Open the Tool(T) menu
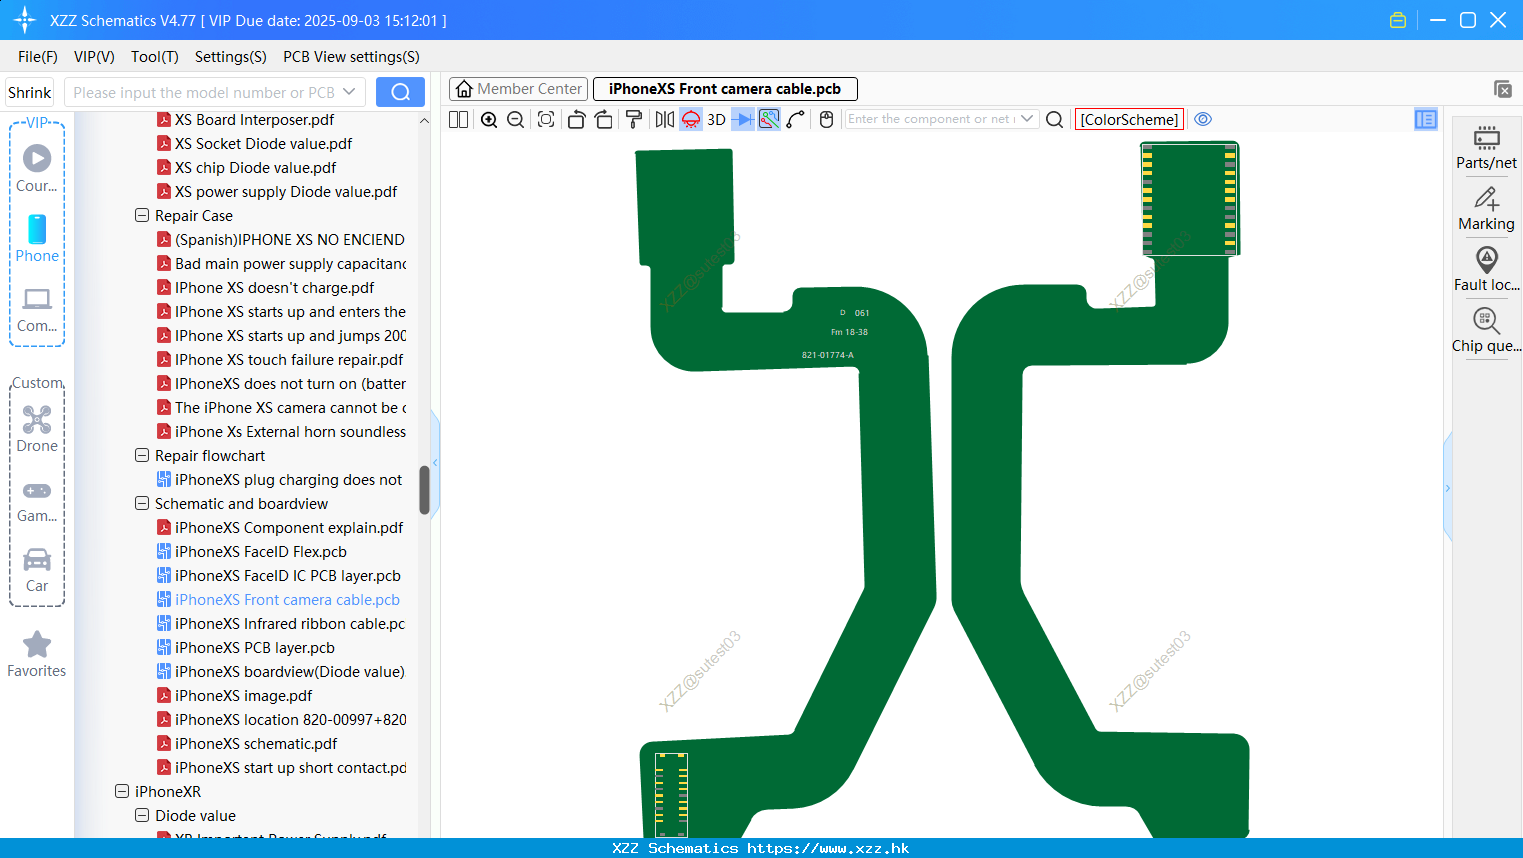The height and width of the screenshot is (858, 1523). coord(155,57)
